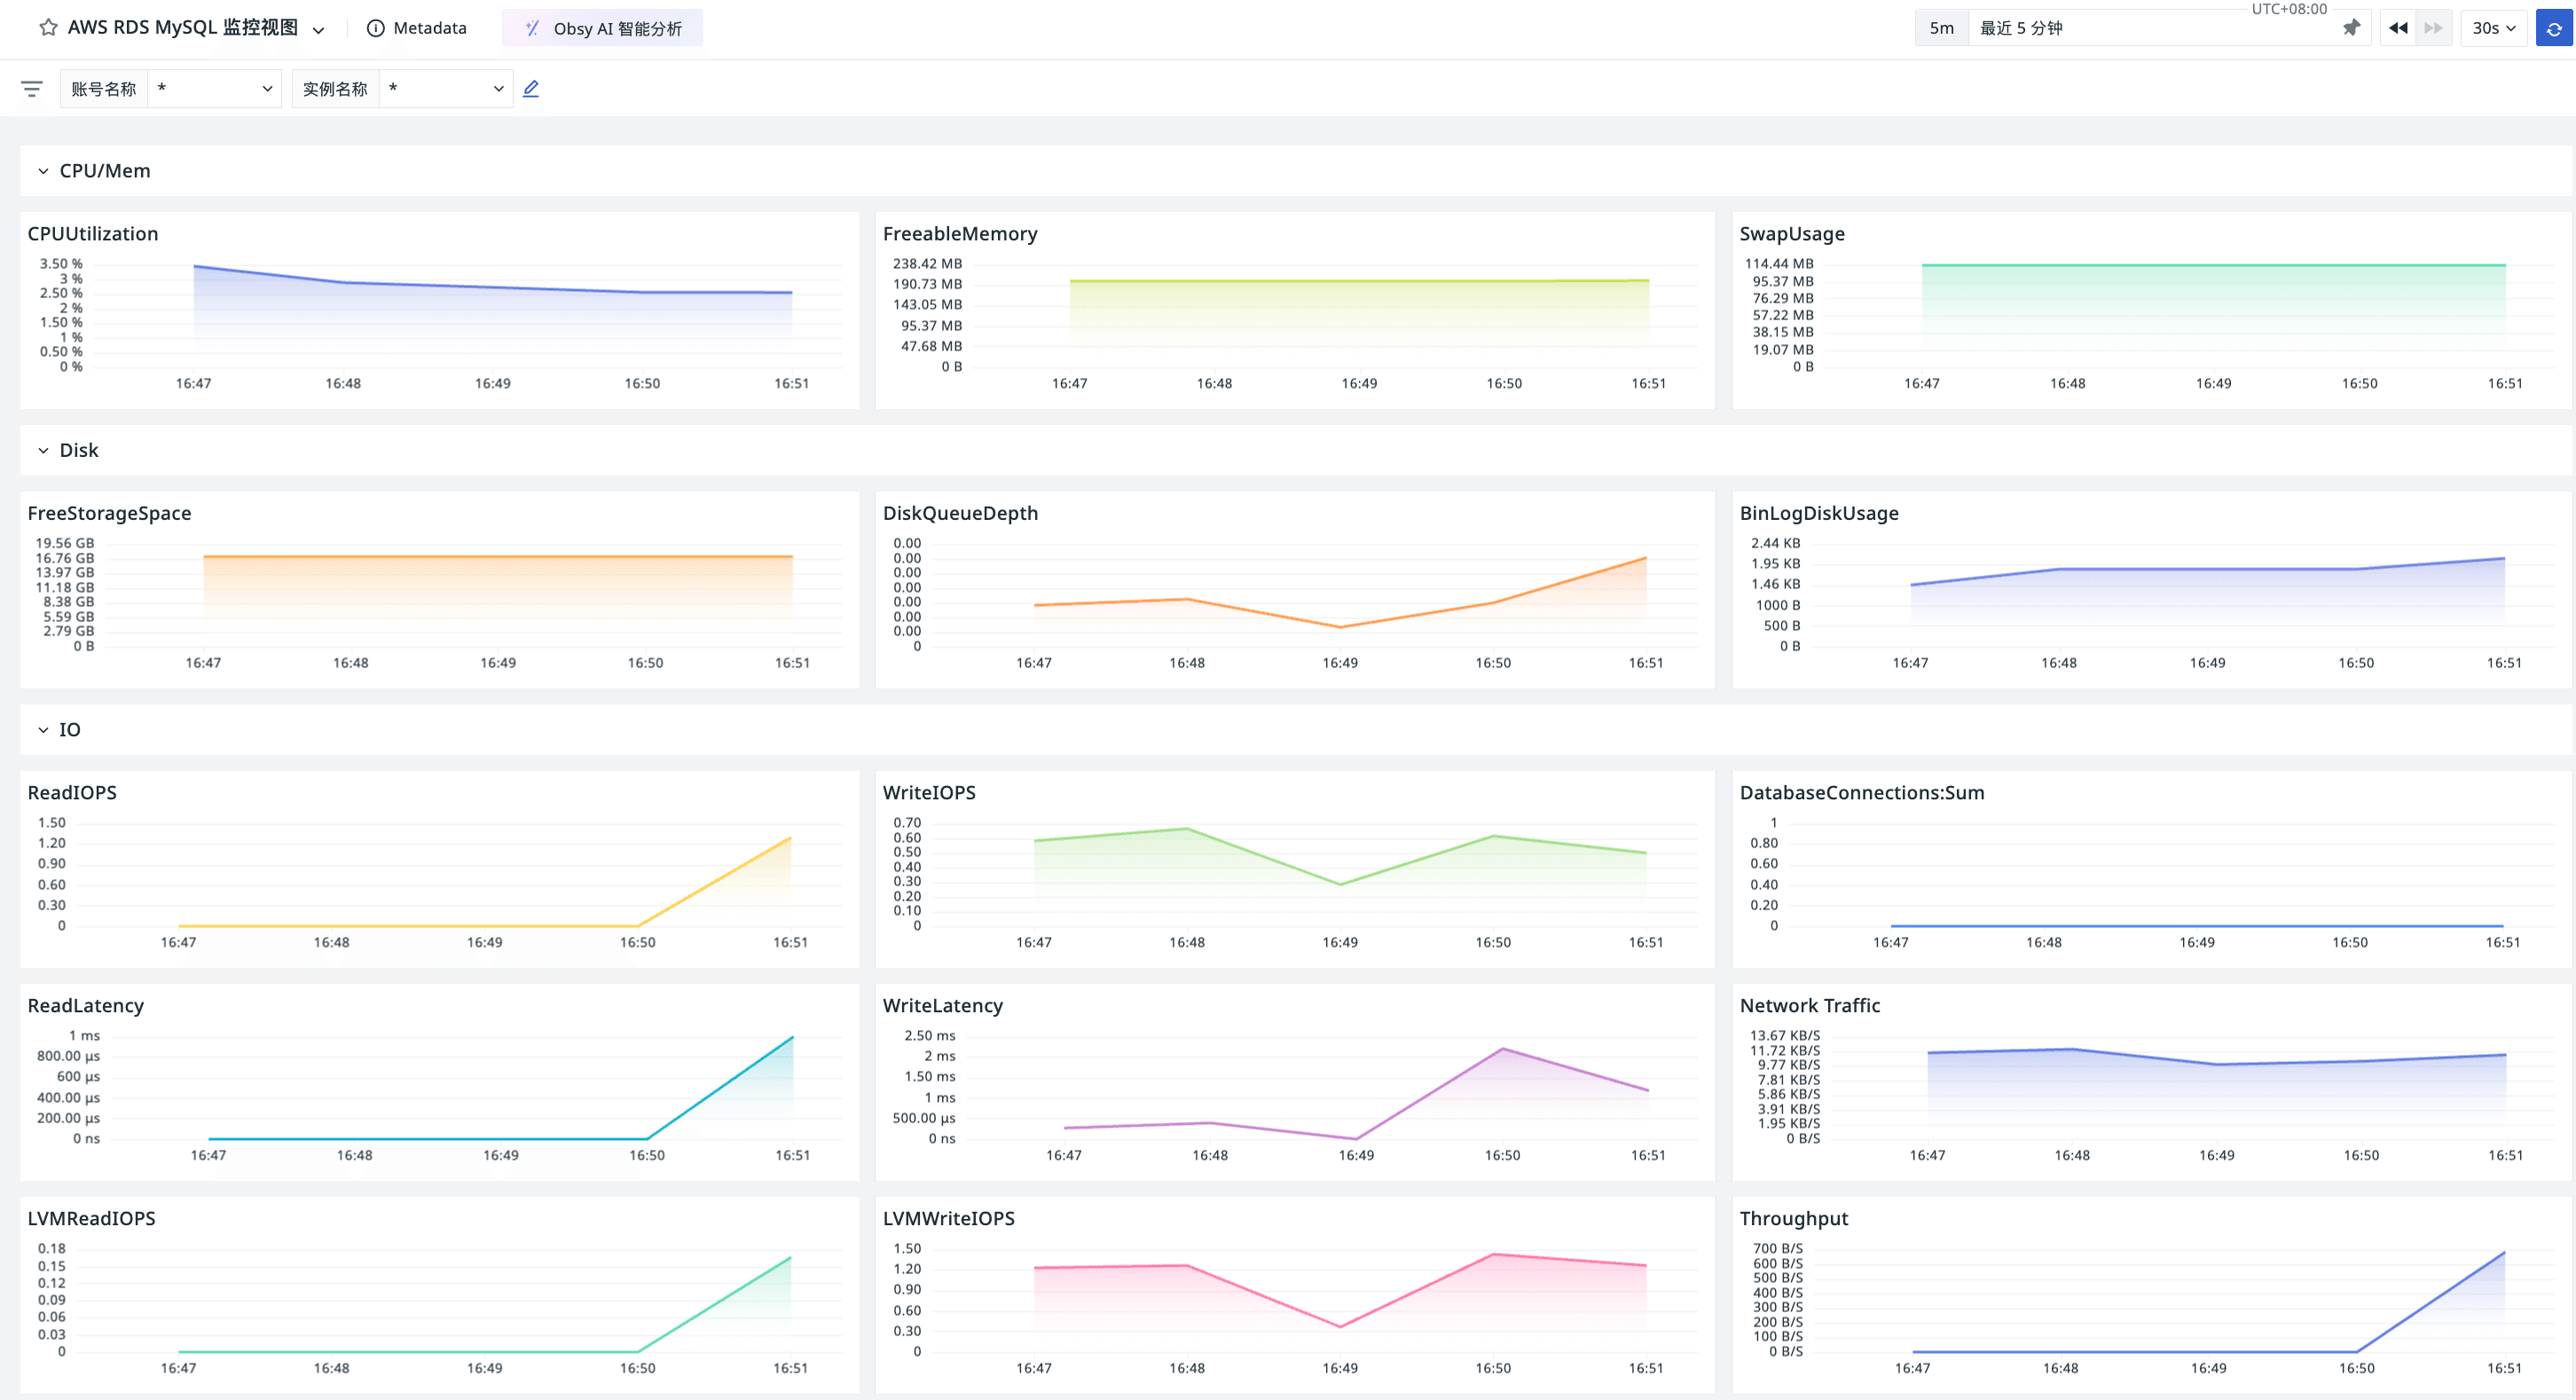
Task: Open the dashboard title dropdown chevron
Action: [x=319, y=30]
